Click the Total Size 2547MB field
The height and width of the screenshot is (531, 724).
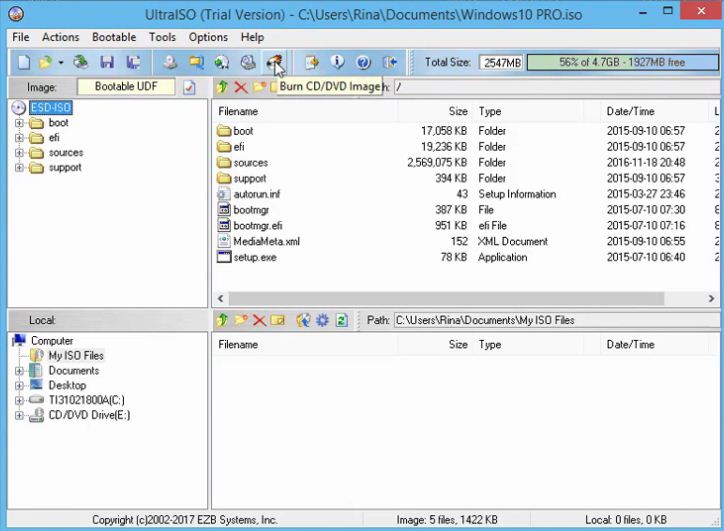click(x=502, y=62)
